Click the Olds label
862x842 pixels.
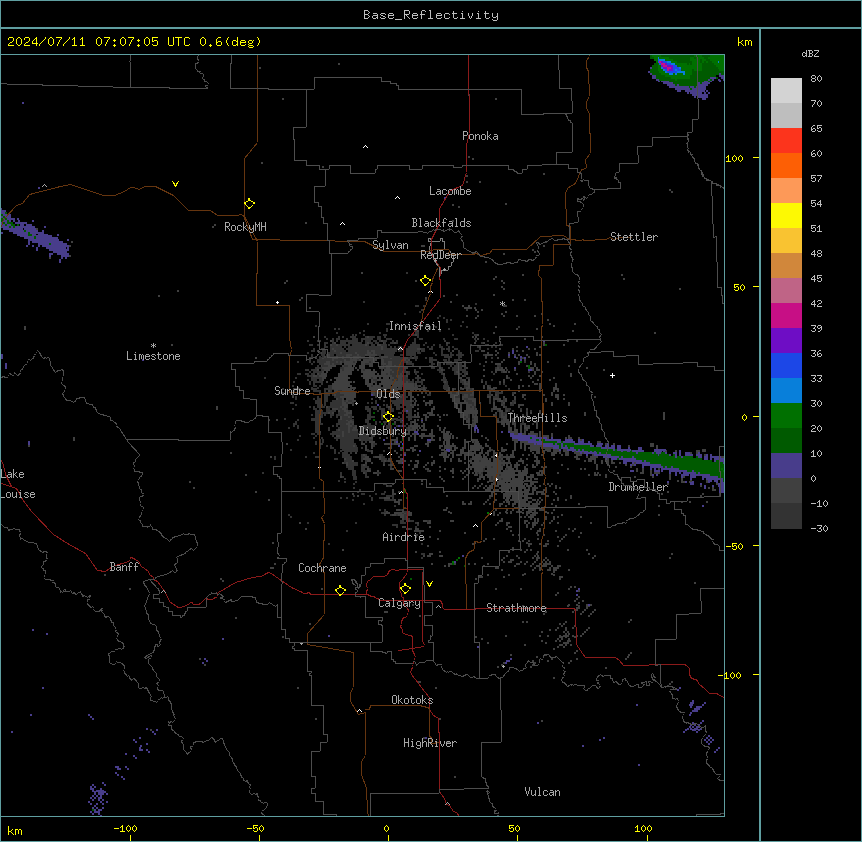click(388, 394)
